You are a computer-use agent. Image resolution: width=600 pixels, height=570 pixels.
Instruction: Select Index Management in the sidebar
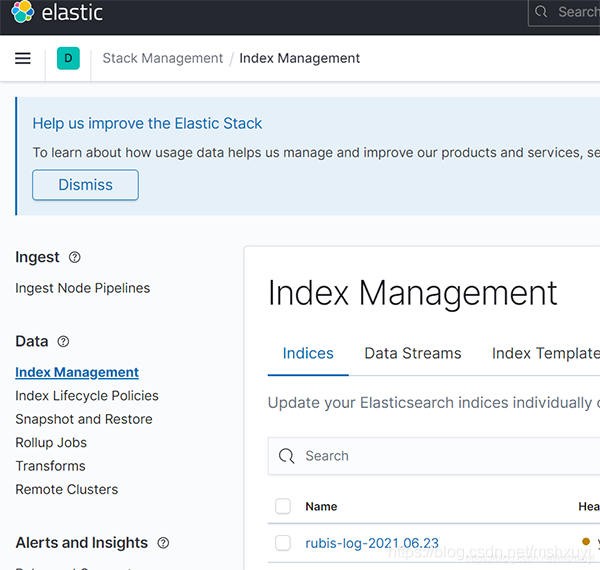point(77,372)
